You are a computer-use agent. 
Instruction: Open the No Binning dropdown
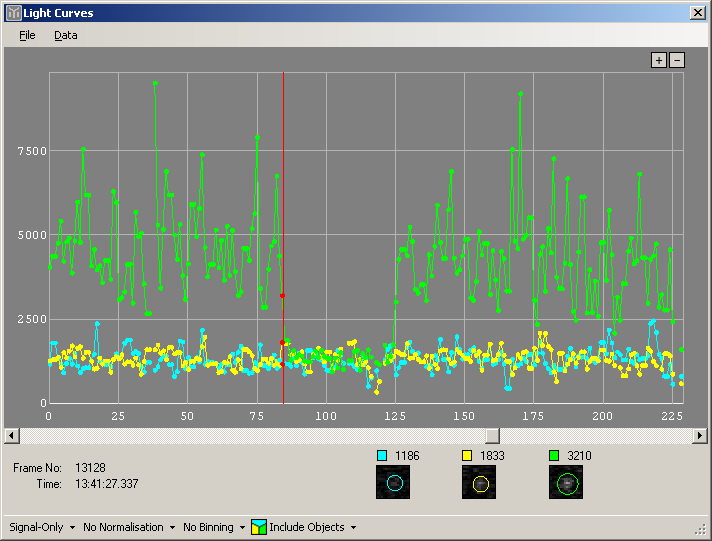(x=214, y=527)
